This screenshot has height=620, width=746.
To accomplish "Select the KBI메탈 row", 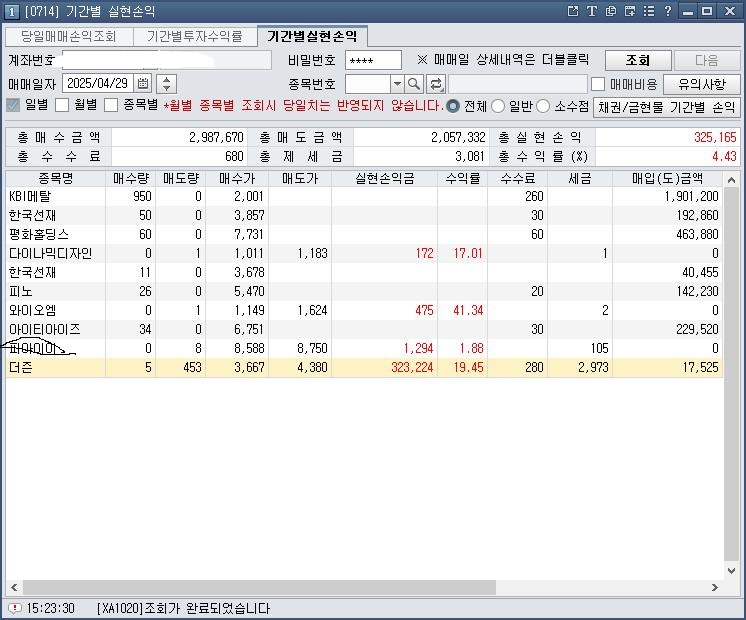I will coord(364,196).
